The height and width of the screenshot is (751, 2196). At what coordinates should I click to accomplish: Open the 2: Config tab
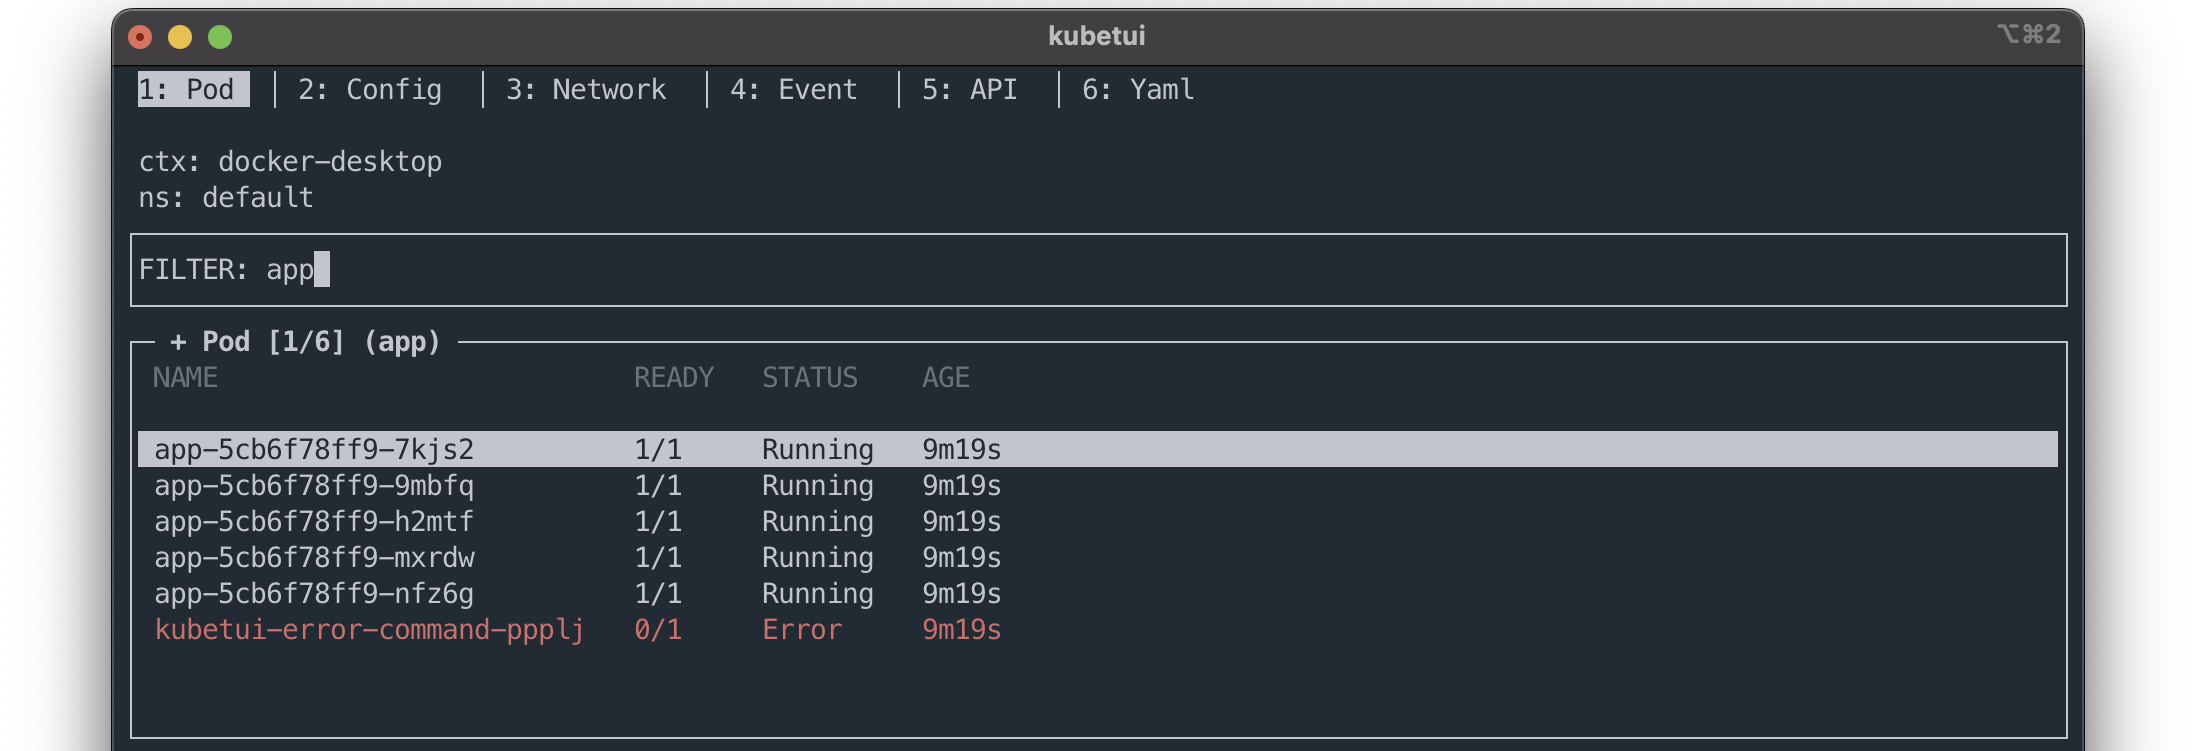(370, 89)
